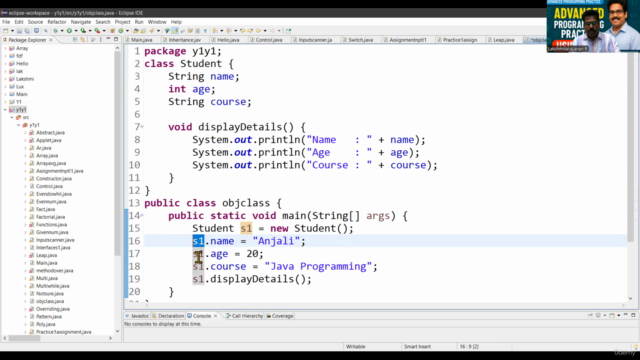Image resolution: width=640 pixels, height=360 pixels.
Task: Click the Previous Annotation toolbar icon
Action: point(229,31)
